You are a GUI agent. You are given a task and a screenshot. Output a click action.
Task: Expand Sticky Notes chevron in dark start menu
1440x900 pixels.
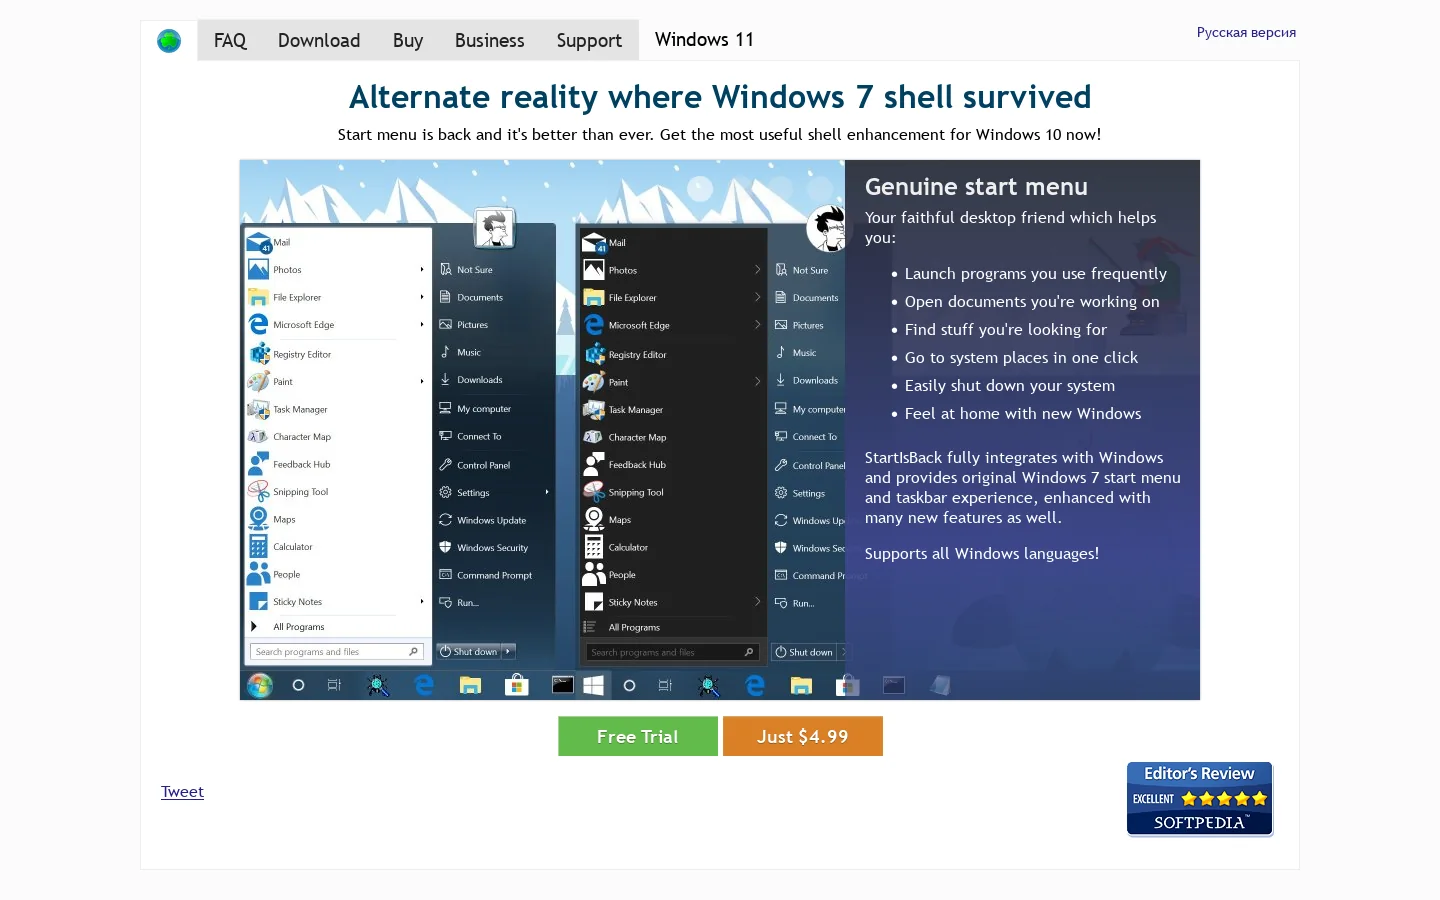click(757, 602)
